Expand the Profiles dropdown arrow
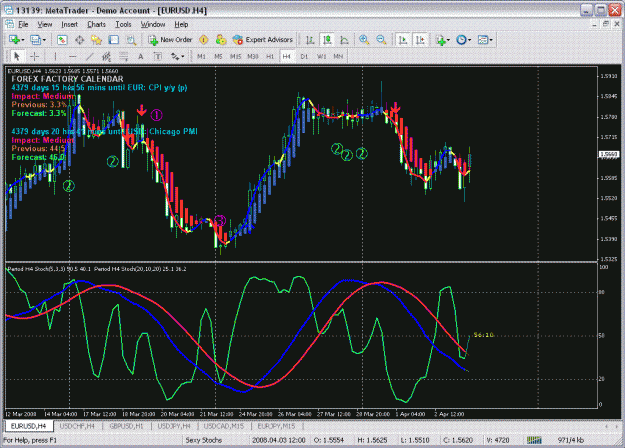625x448 pixels. 44,40
